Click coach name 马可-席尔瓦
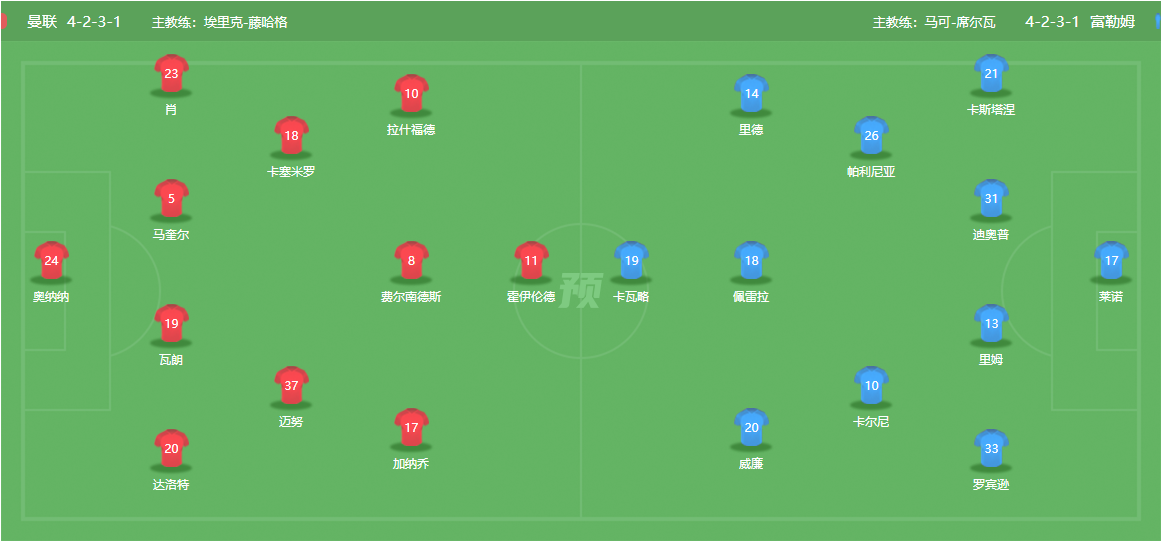This screenshot has width=1162, height=541. 960,22
